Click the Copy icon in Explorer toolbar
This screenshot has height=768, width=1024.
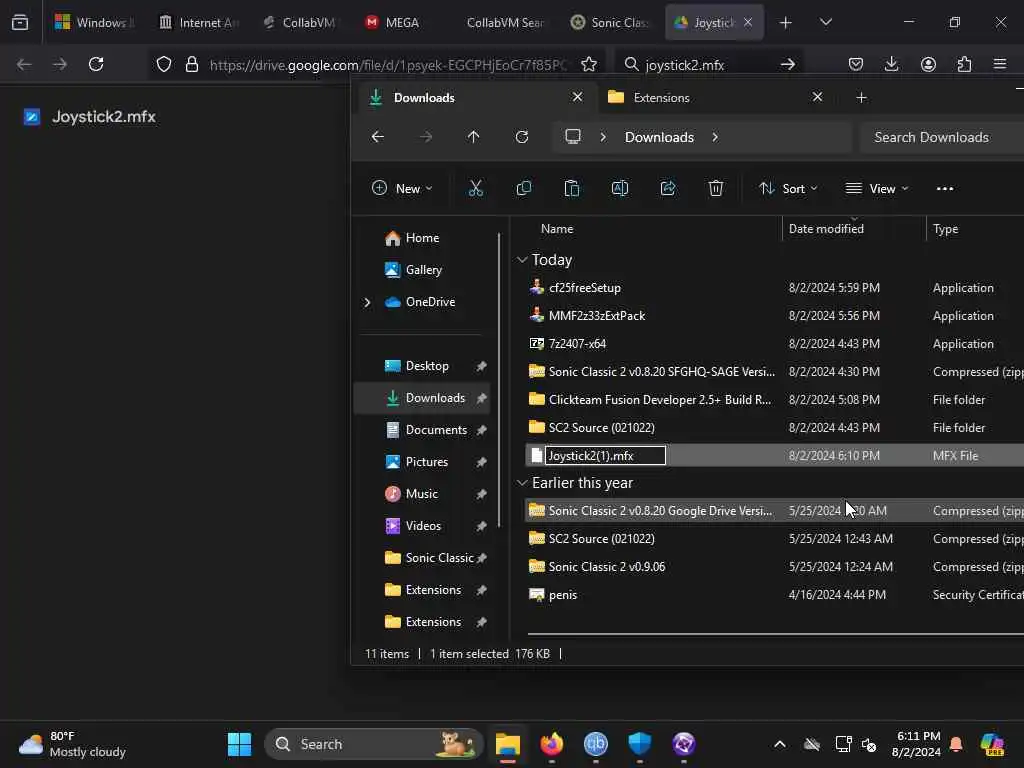[x=524, y=189]
